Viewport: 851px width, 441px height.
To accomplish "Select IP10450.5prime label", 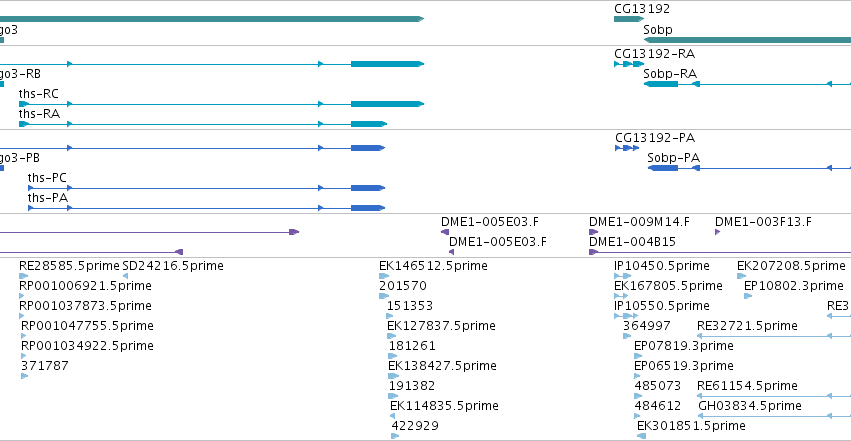I will [x=662, y=266].
